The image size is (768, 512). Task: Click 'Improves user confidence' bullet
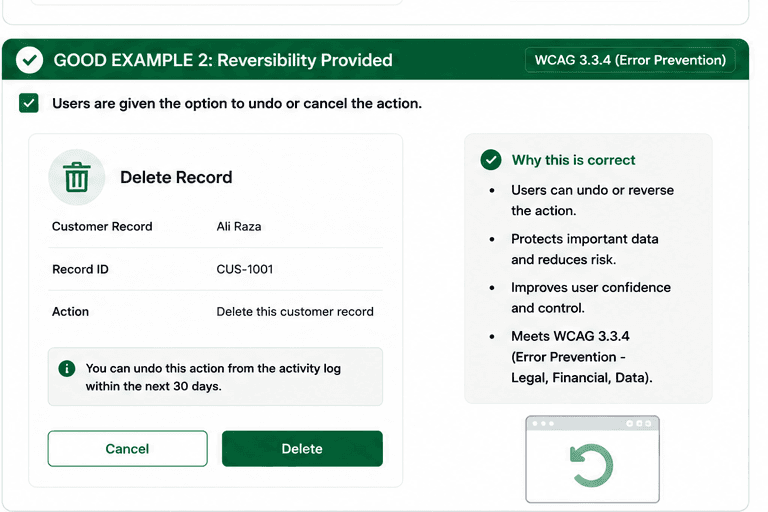(591, 297)
